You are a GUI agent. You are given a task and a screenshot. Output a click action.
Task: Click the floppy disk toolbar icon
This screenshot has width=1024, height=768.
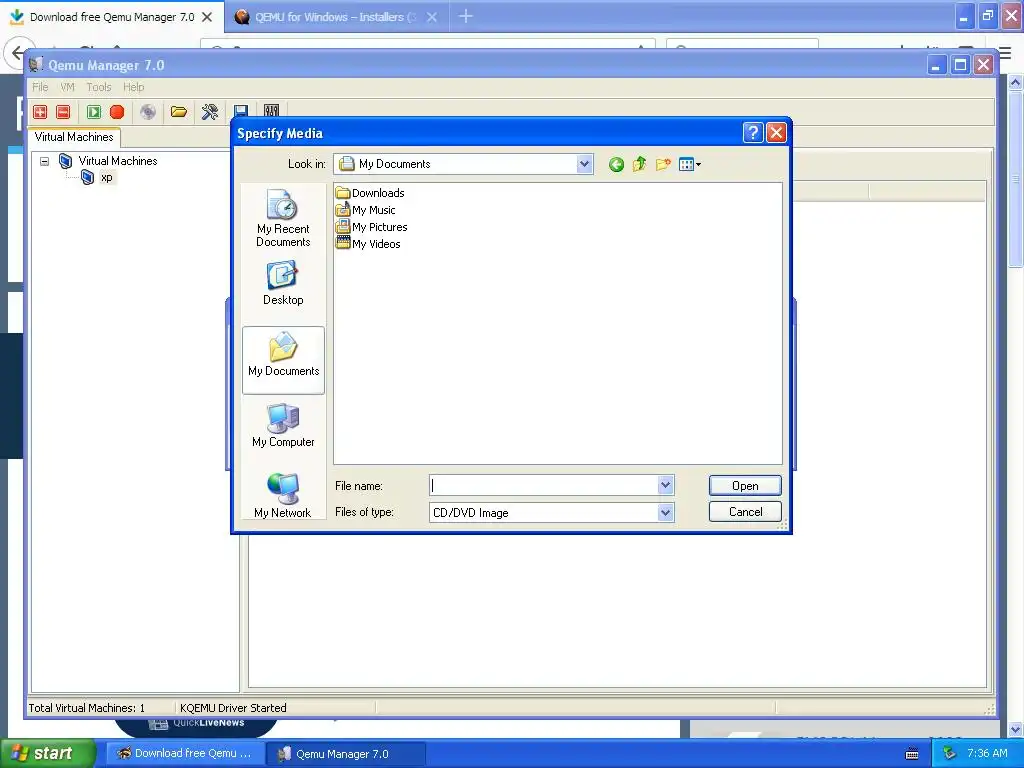[241, 110]
